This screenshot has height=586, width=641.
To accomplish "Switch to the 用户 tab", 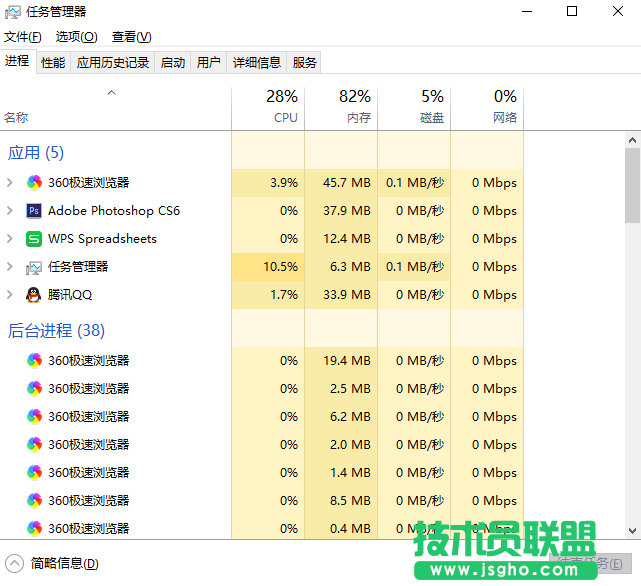I will [x=208, y=63].
